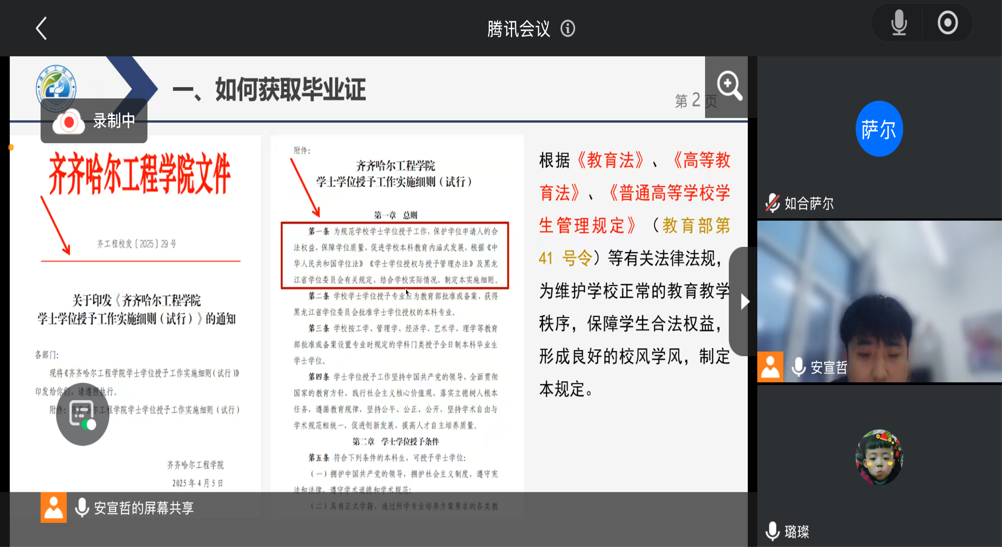The width and height of the screenshot is (1002, 547).
Task: Click the 安宣哲的屏幕共享 label
Action: click(x=144, y=508)
